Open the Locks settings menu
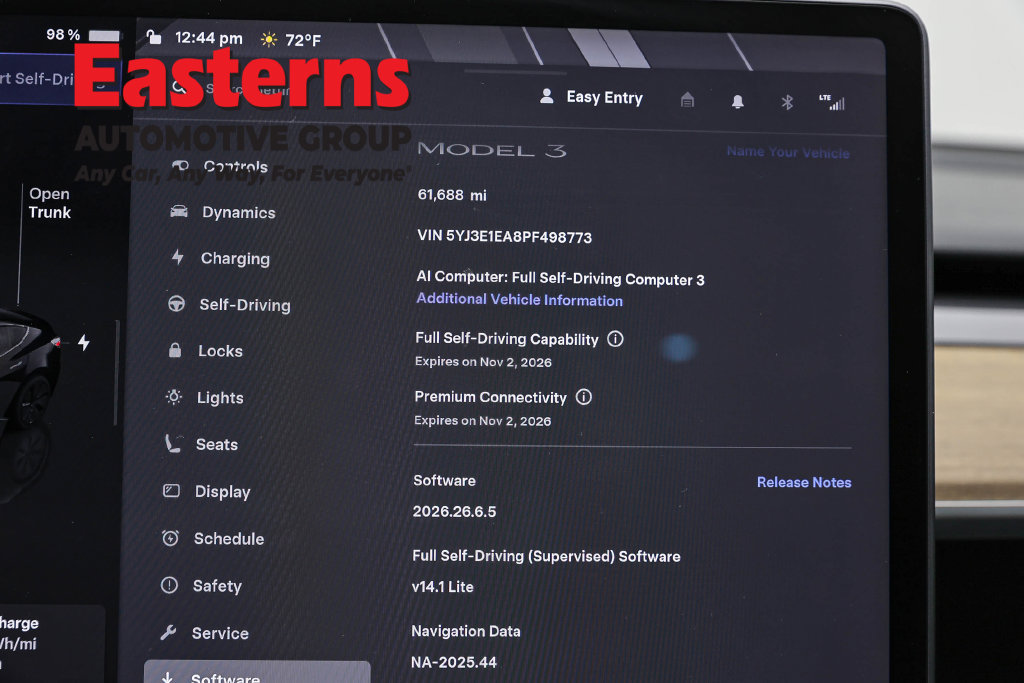 [x=205, y=351]
